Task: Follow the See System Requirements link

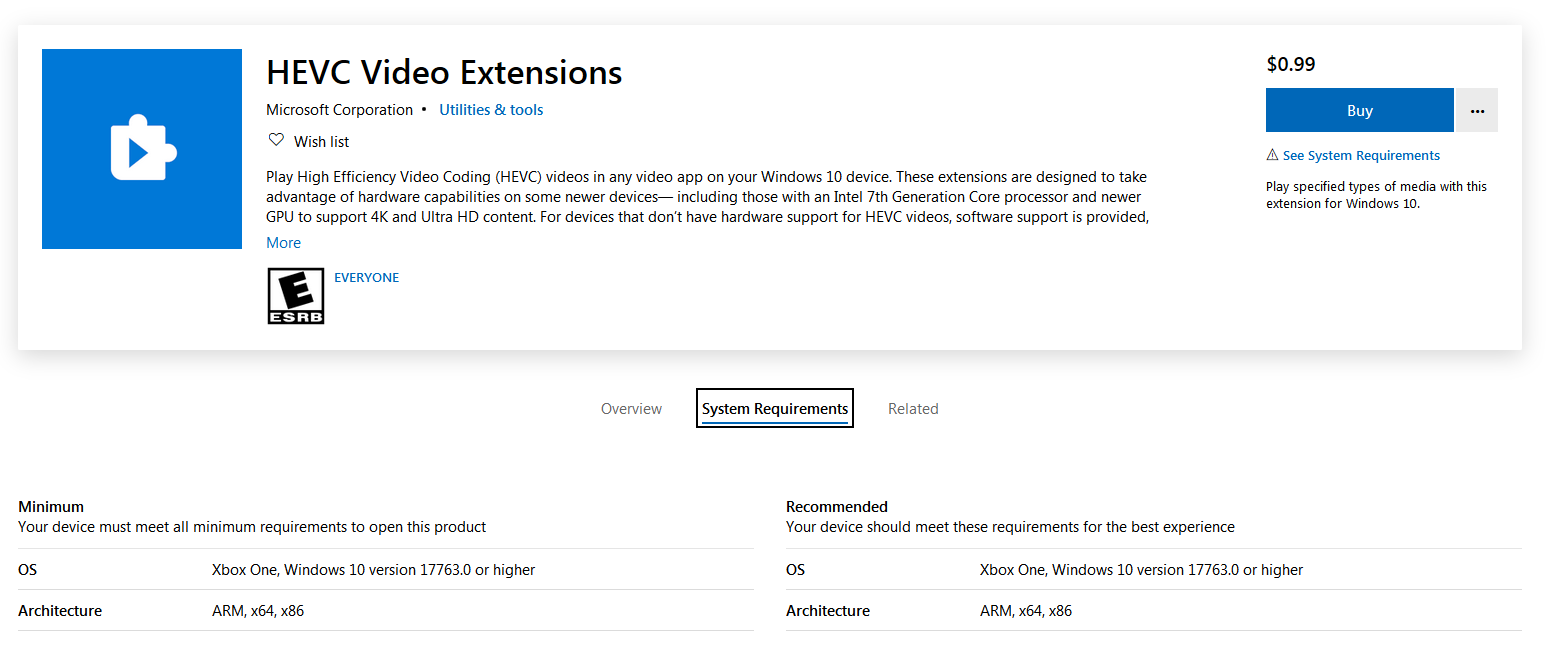Action: [x=1361, y=156]
